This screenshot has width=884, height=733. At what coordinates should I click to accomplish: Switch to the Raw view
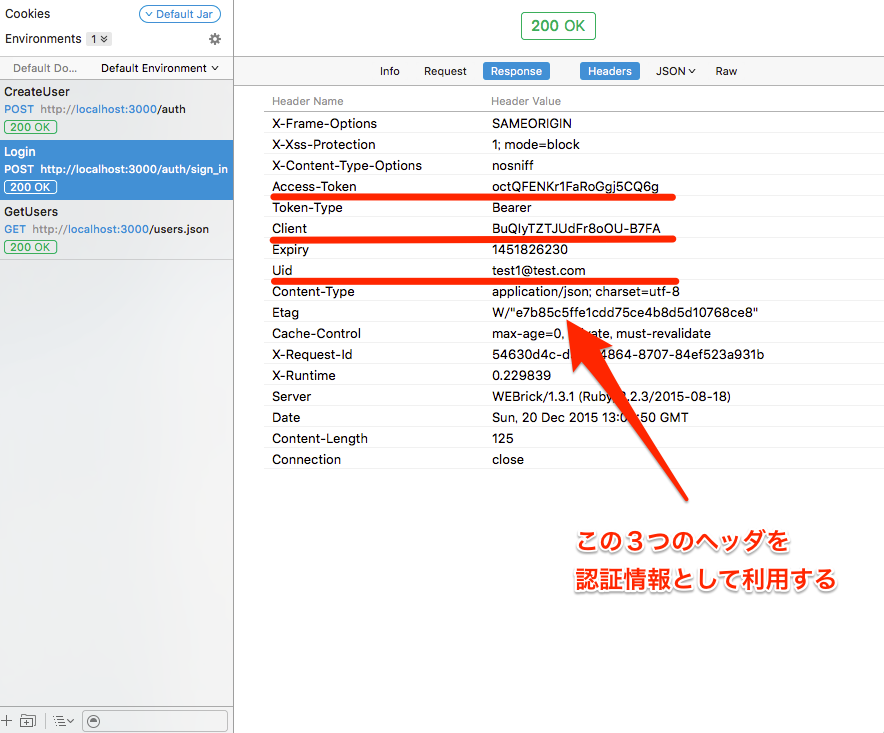726,71
